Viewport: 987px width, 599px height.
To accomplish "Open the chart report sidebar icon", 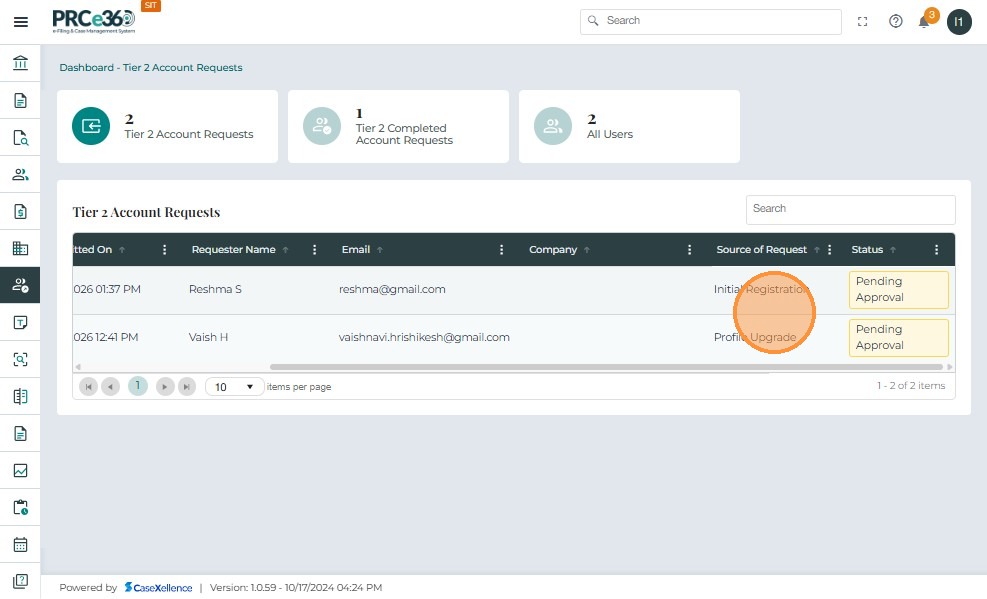I will 20,471.
